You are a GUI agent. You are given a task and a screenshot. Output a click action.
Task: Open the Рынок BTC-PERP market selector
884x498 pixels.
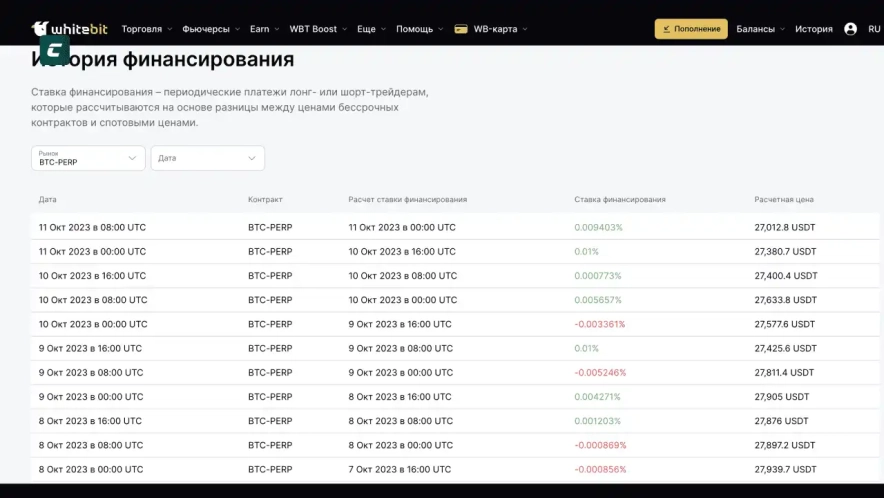(88, 158)
